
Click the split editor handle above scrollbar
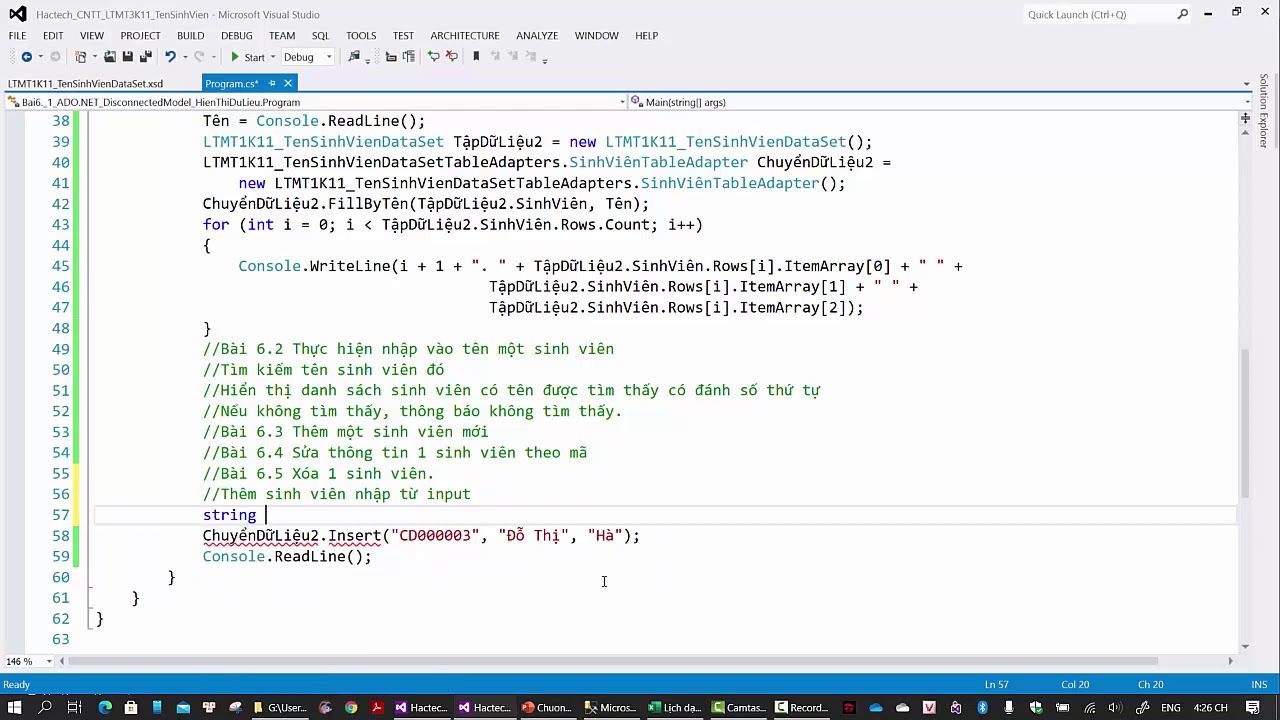click(x=1245, y=118)
